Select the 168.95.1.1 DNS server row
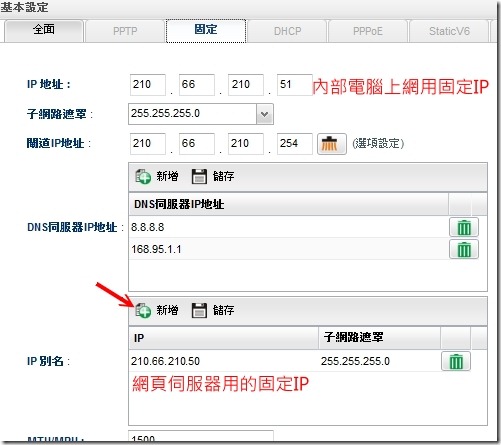The image size is (501, 445). 289,249
